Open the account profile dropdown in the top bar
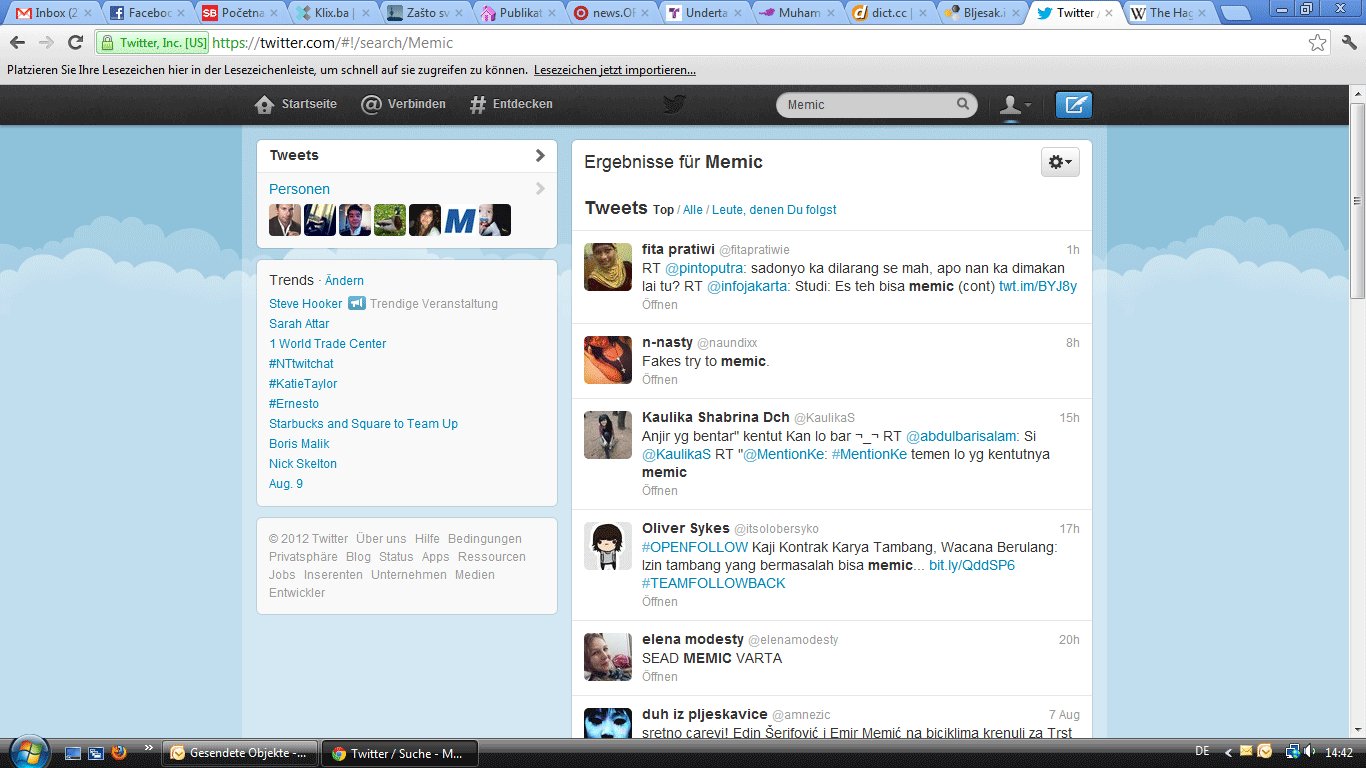Image resolution: width=1366 pixels, height=768 pixels. [1016, 105]
